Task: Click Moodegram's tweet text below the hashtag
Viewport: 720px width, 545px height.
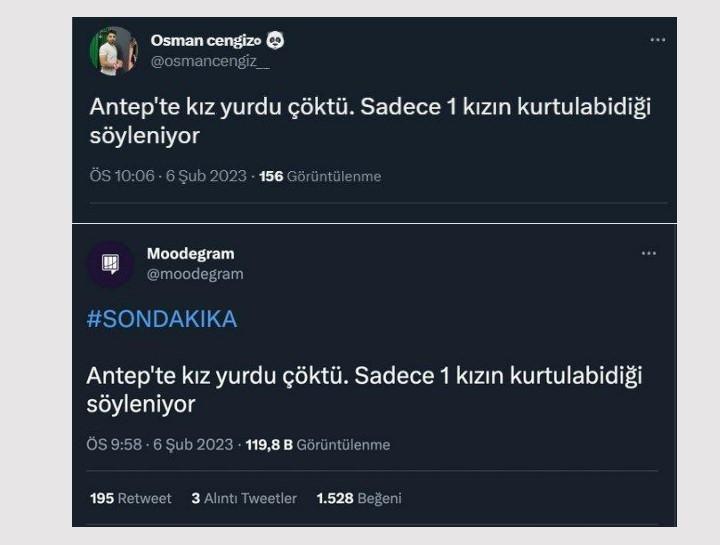Action: 365,389
